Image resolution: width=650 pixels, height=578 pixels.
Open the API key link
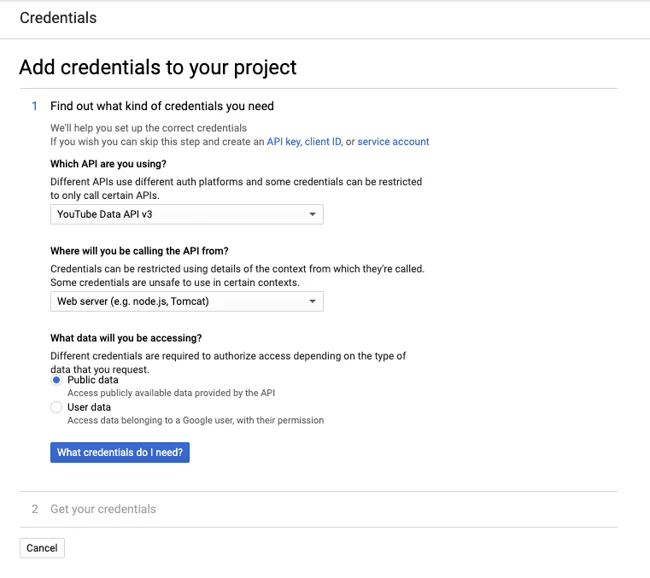[283, 142]
